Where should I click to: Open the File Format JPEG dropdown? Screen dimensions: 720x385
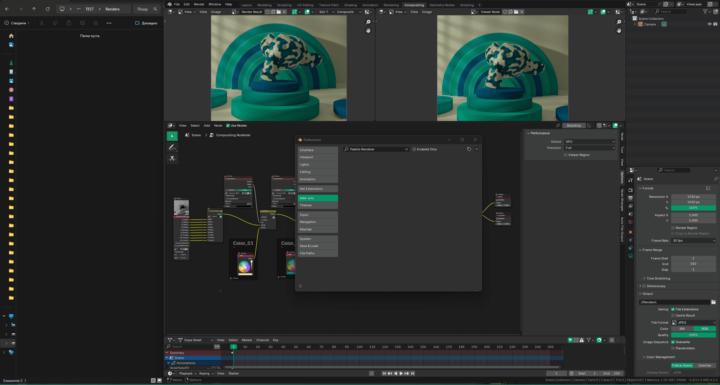[693, 323]
